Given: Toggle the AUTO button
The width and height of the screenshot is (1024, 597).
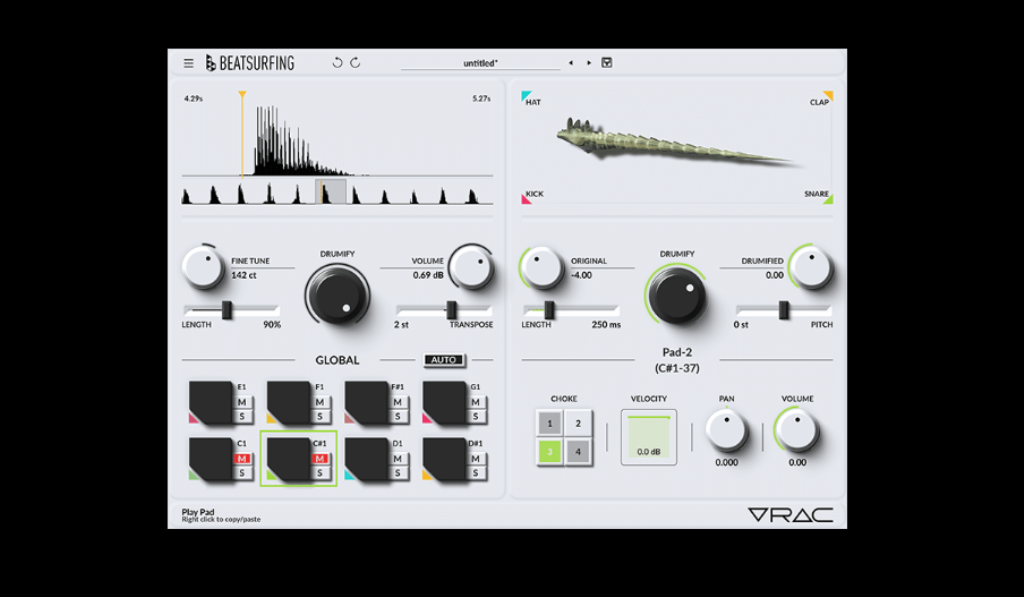Looking at the screenshot, I should [444, 360].
